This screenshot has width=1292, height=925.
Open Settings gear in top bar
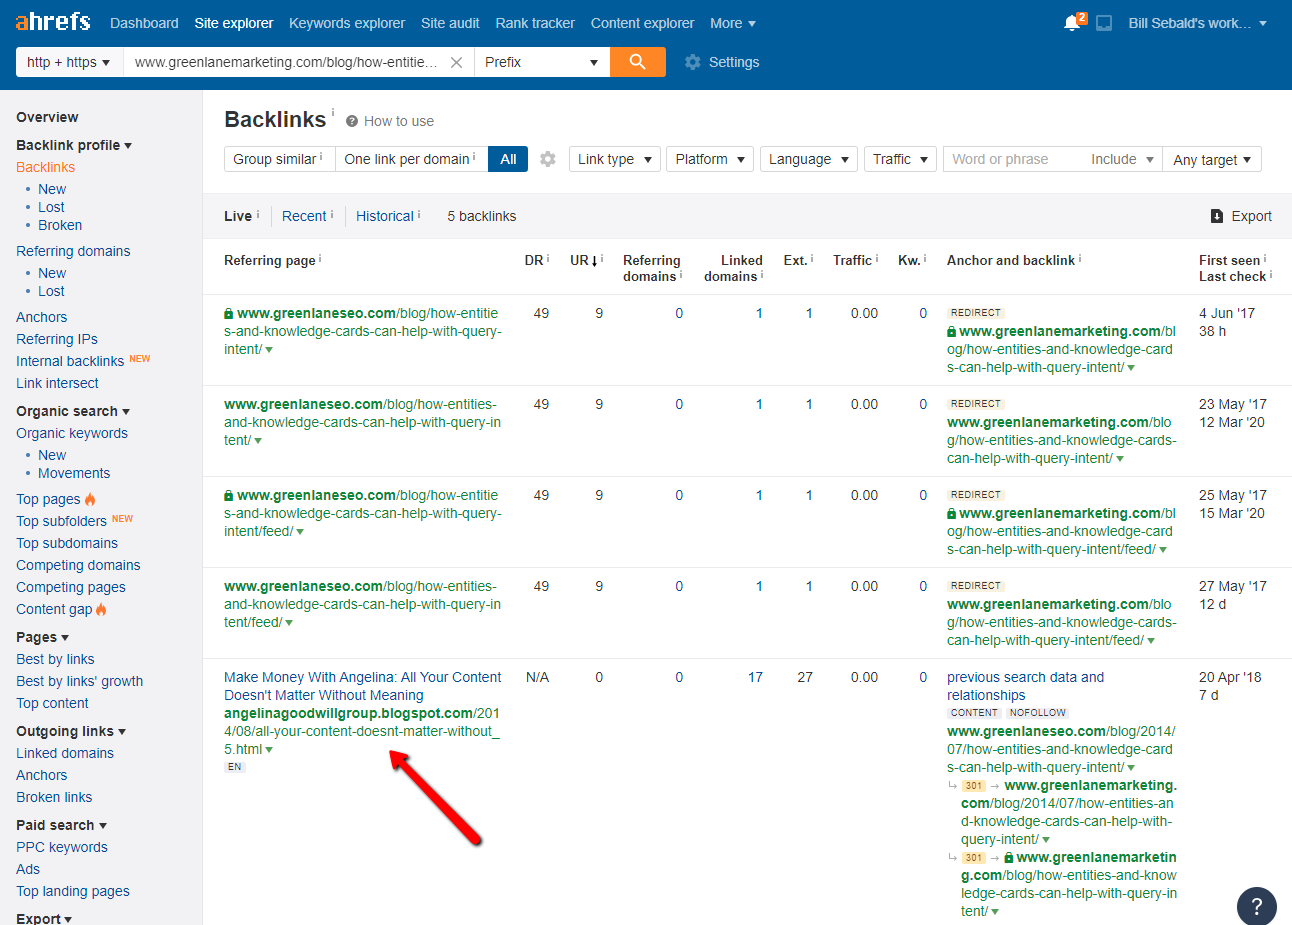click(693, 62)
